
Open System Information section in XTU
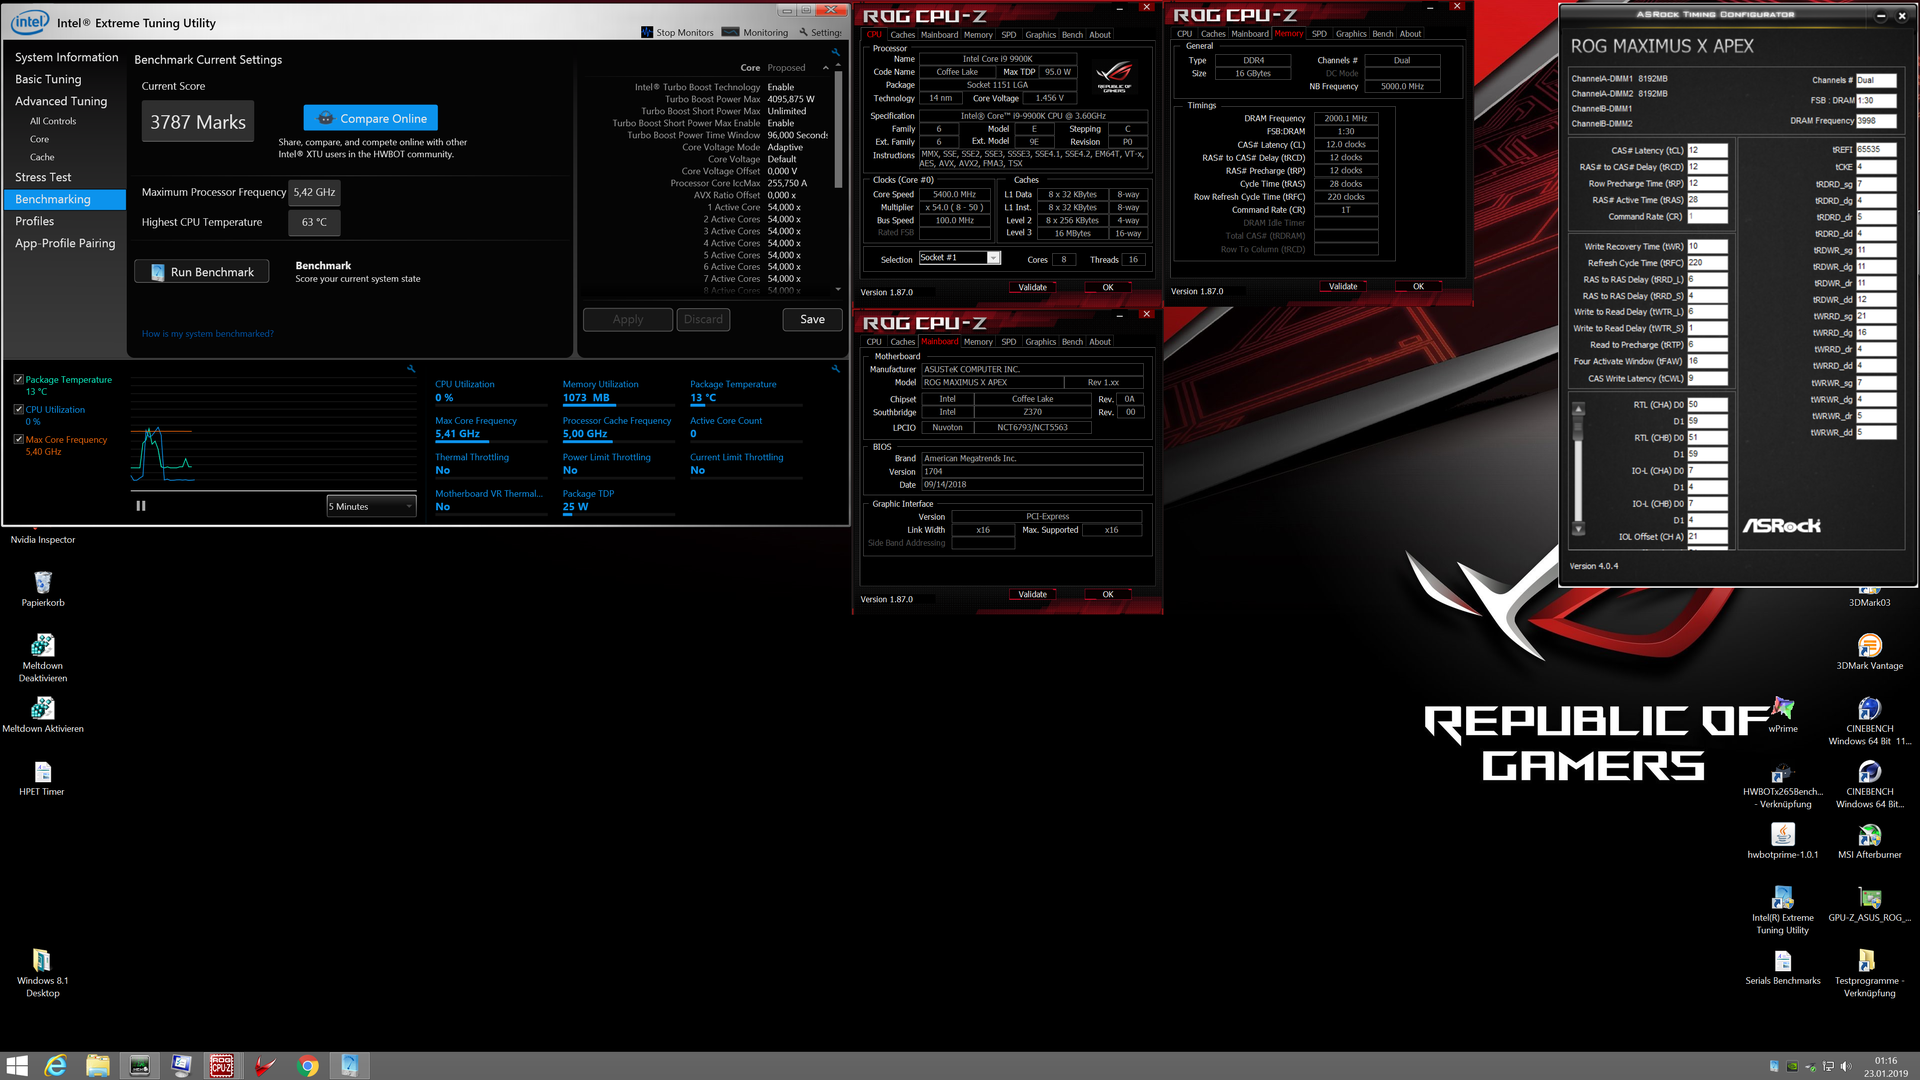(66, 57)
